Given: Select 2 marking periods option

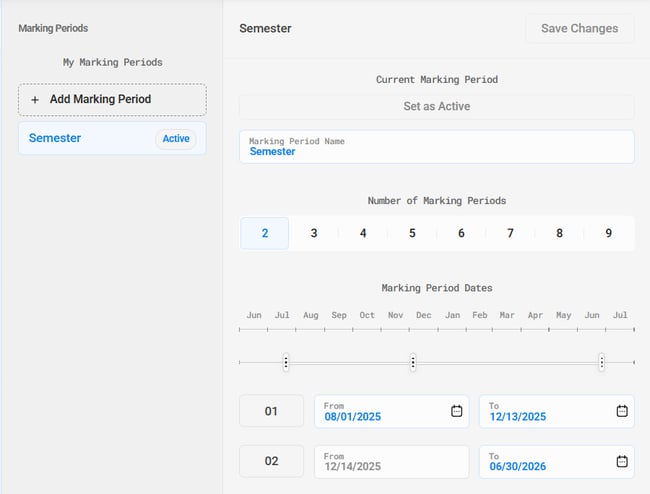Looking at the screenshot, I should pos(265,233).
